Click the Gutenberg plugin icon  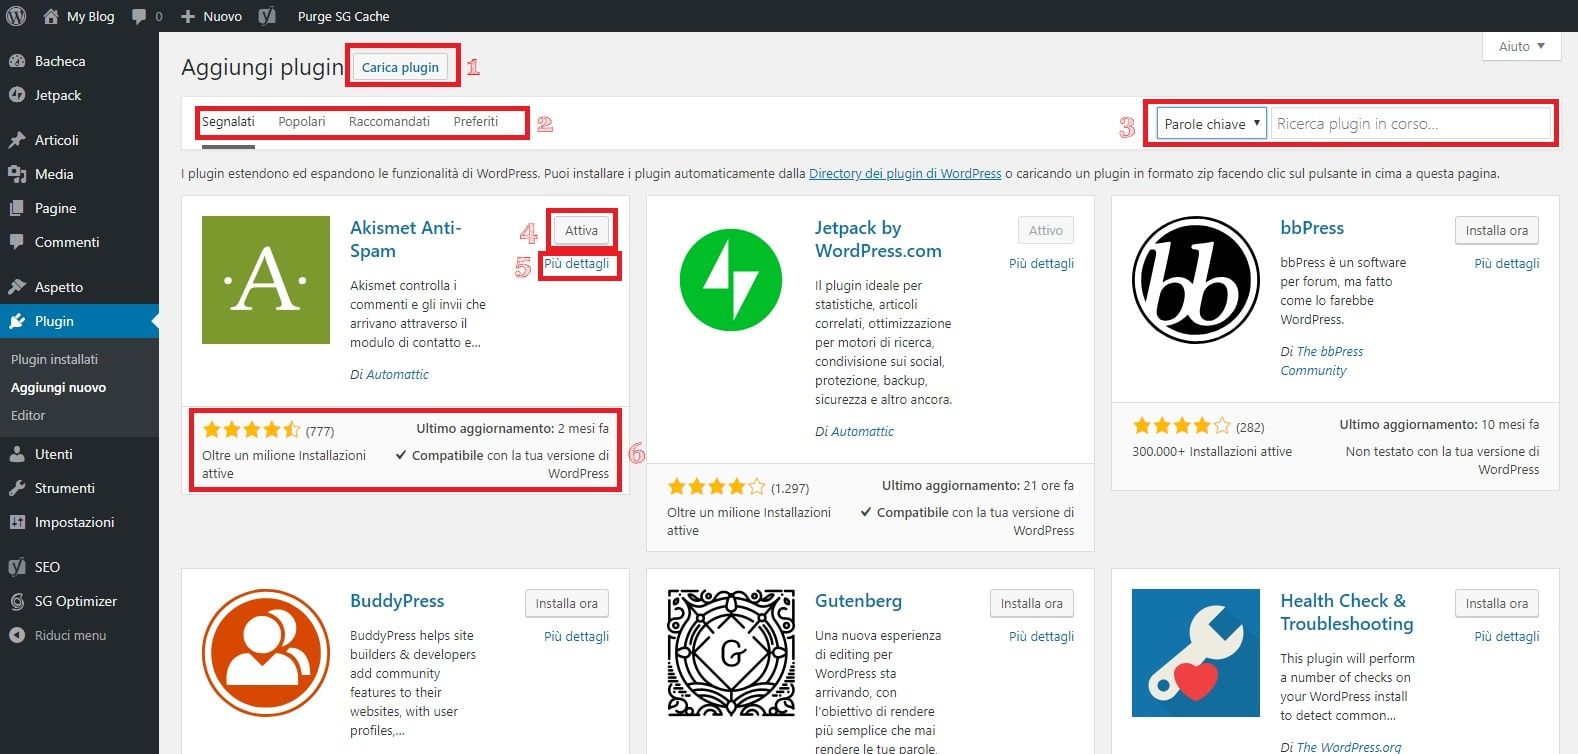point(731,653)
